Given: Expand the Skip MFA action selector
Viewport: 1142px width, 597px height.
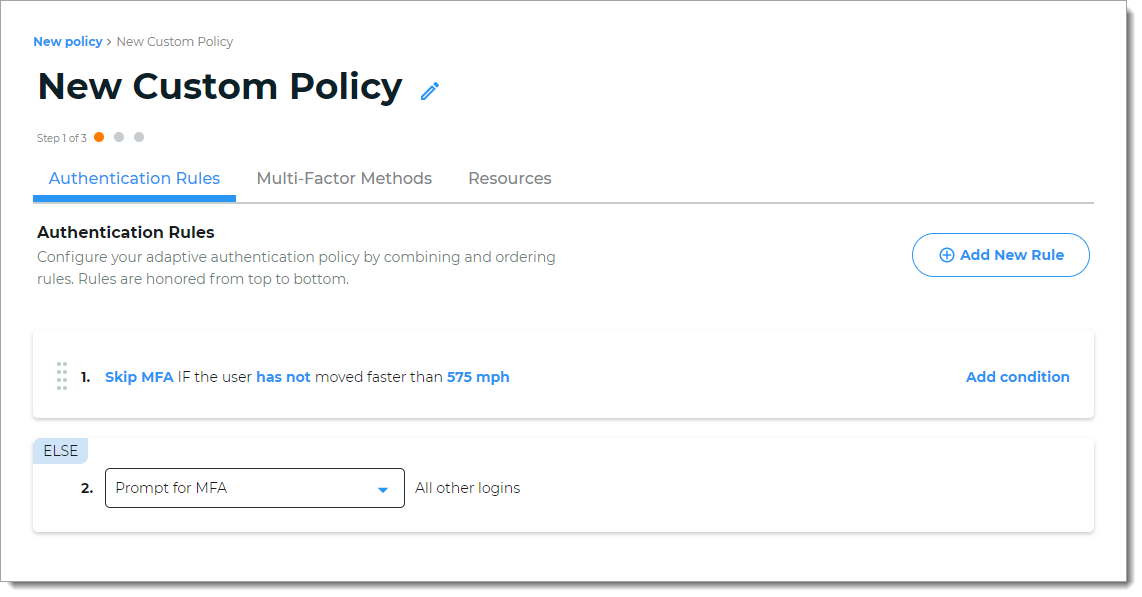Looking at the screenshot, I should [x=139, y=377].
